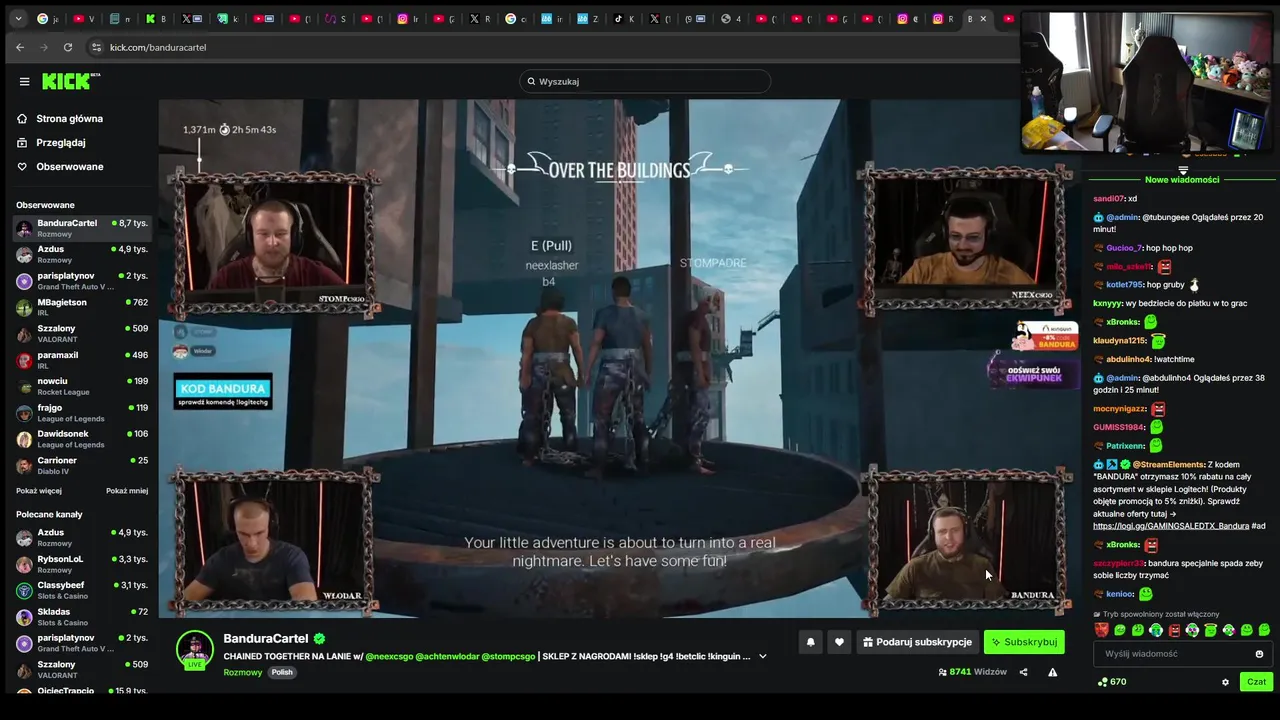Open tab search dropdown in browser
Screen dimensions: 1280x720
pos(17,18)
